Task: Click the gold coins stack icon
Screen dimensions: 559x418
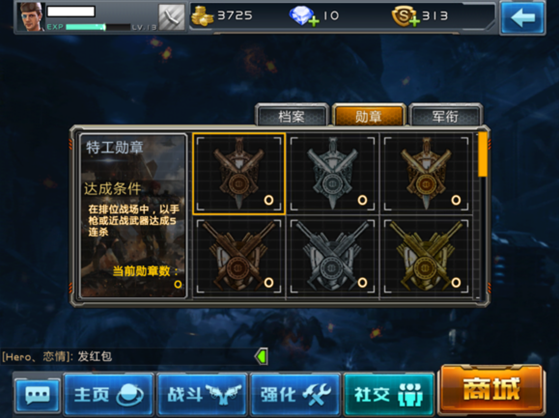Action: coord(202,16)
